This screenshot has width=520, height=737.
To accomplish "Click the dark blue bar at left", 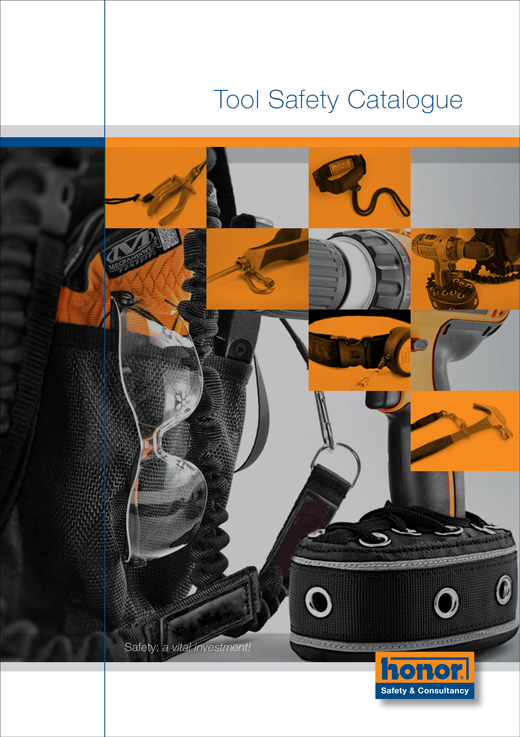I will coord(52,142).
